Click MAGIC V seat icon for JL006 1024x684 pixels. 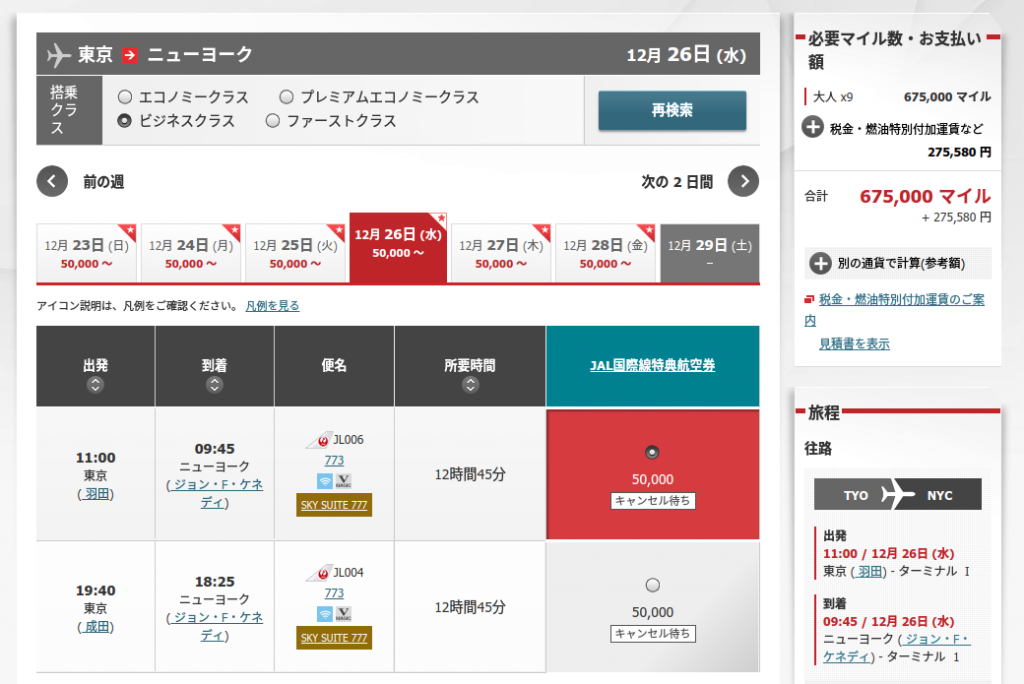click(344, 481)
